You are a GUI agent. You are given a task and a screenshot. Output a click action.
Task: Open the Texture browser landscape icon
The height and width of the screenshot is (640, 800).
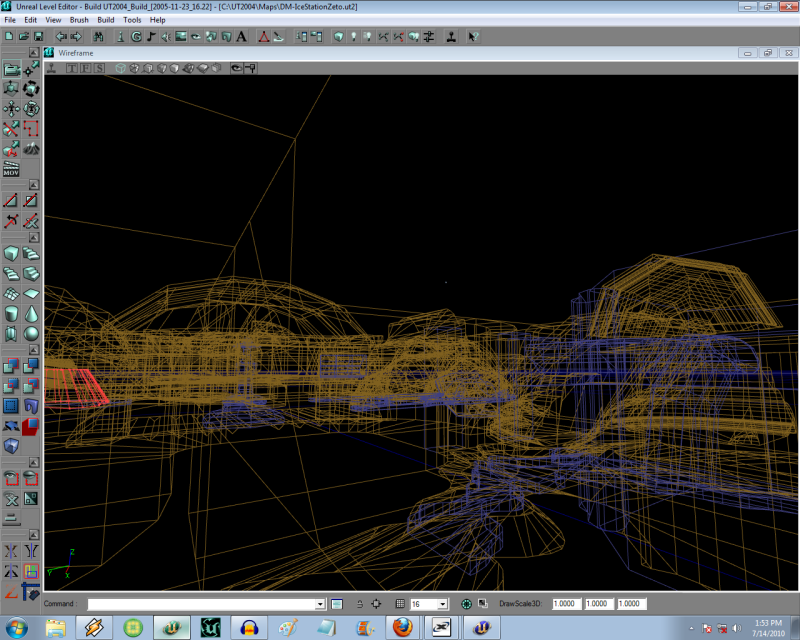click(x=181, y=37)
